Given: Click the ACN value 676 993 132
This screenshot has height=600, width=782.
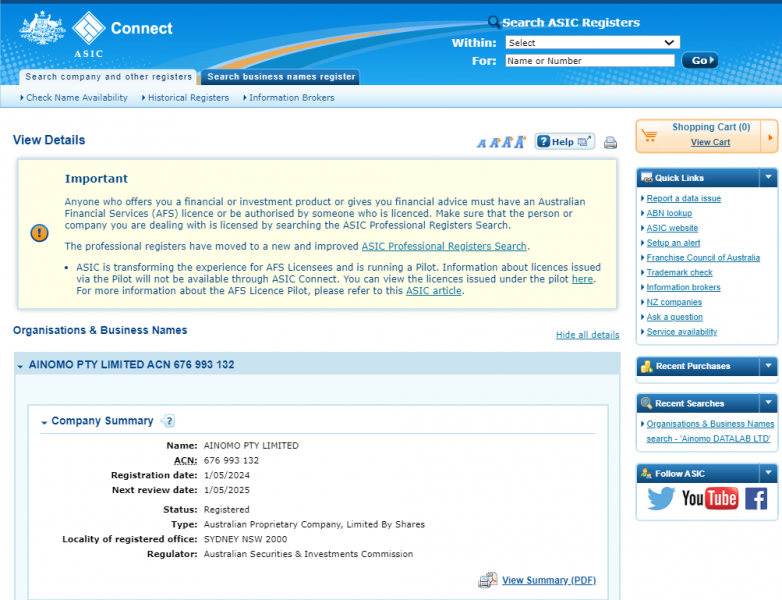Looking at the screenshot, I should point(231,460).
